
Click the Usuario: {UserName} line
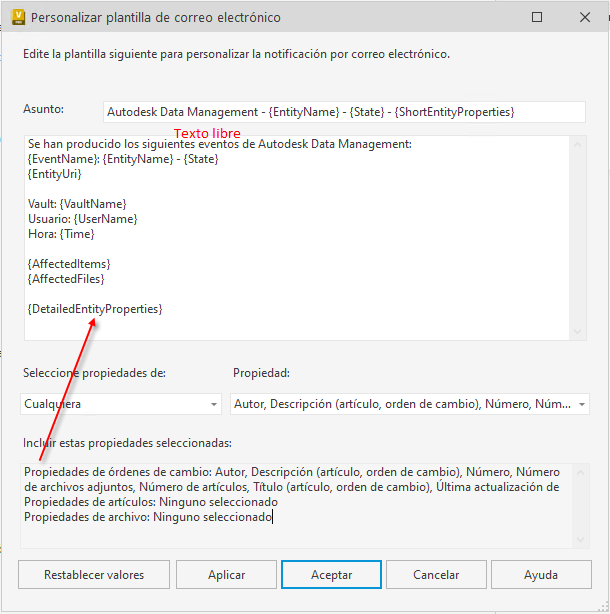[x=83, y=219]
